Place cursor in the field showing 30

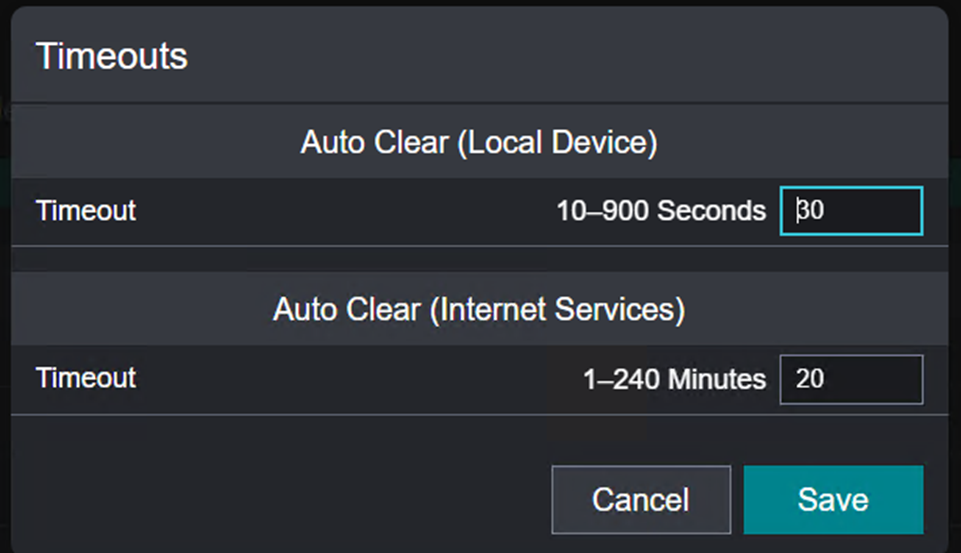851,211
